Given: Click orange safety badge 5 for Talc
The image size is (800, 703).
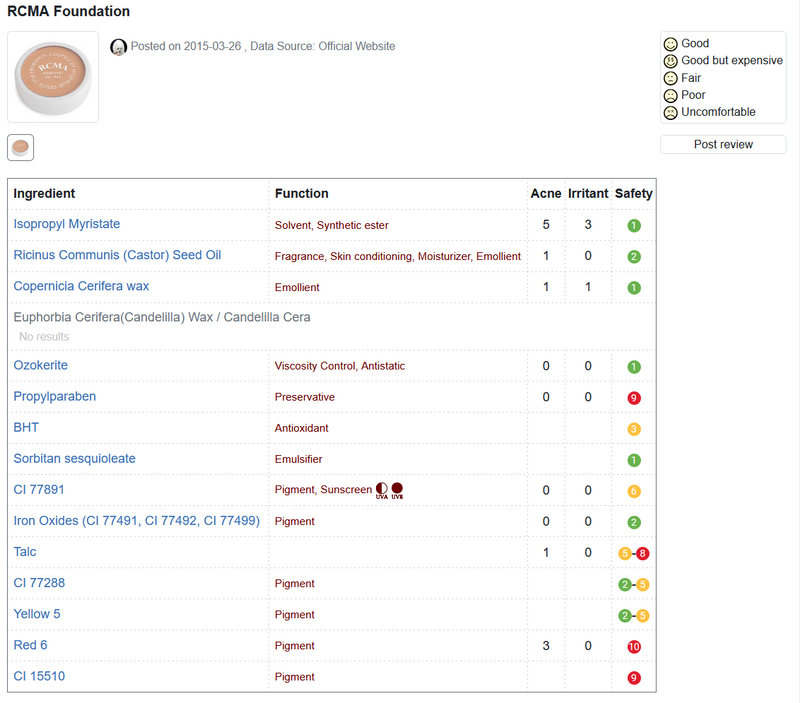Looking at the screenshot, I should pyautogui.click(x=624, y=554).
